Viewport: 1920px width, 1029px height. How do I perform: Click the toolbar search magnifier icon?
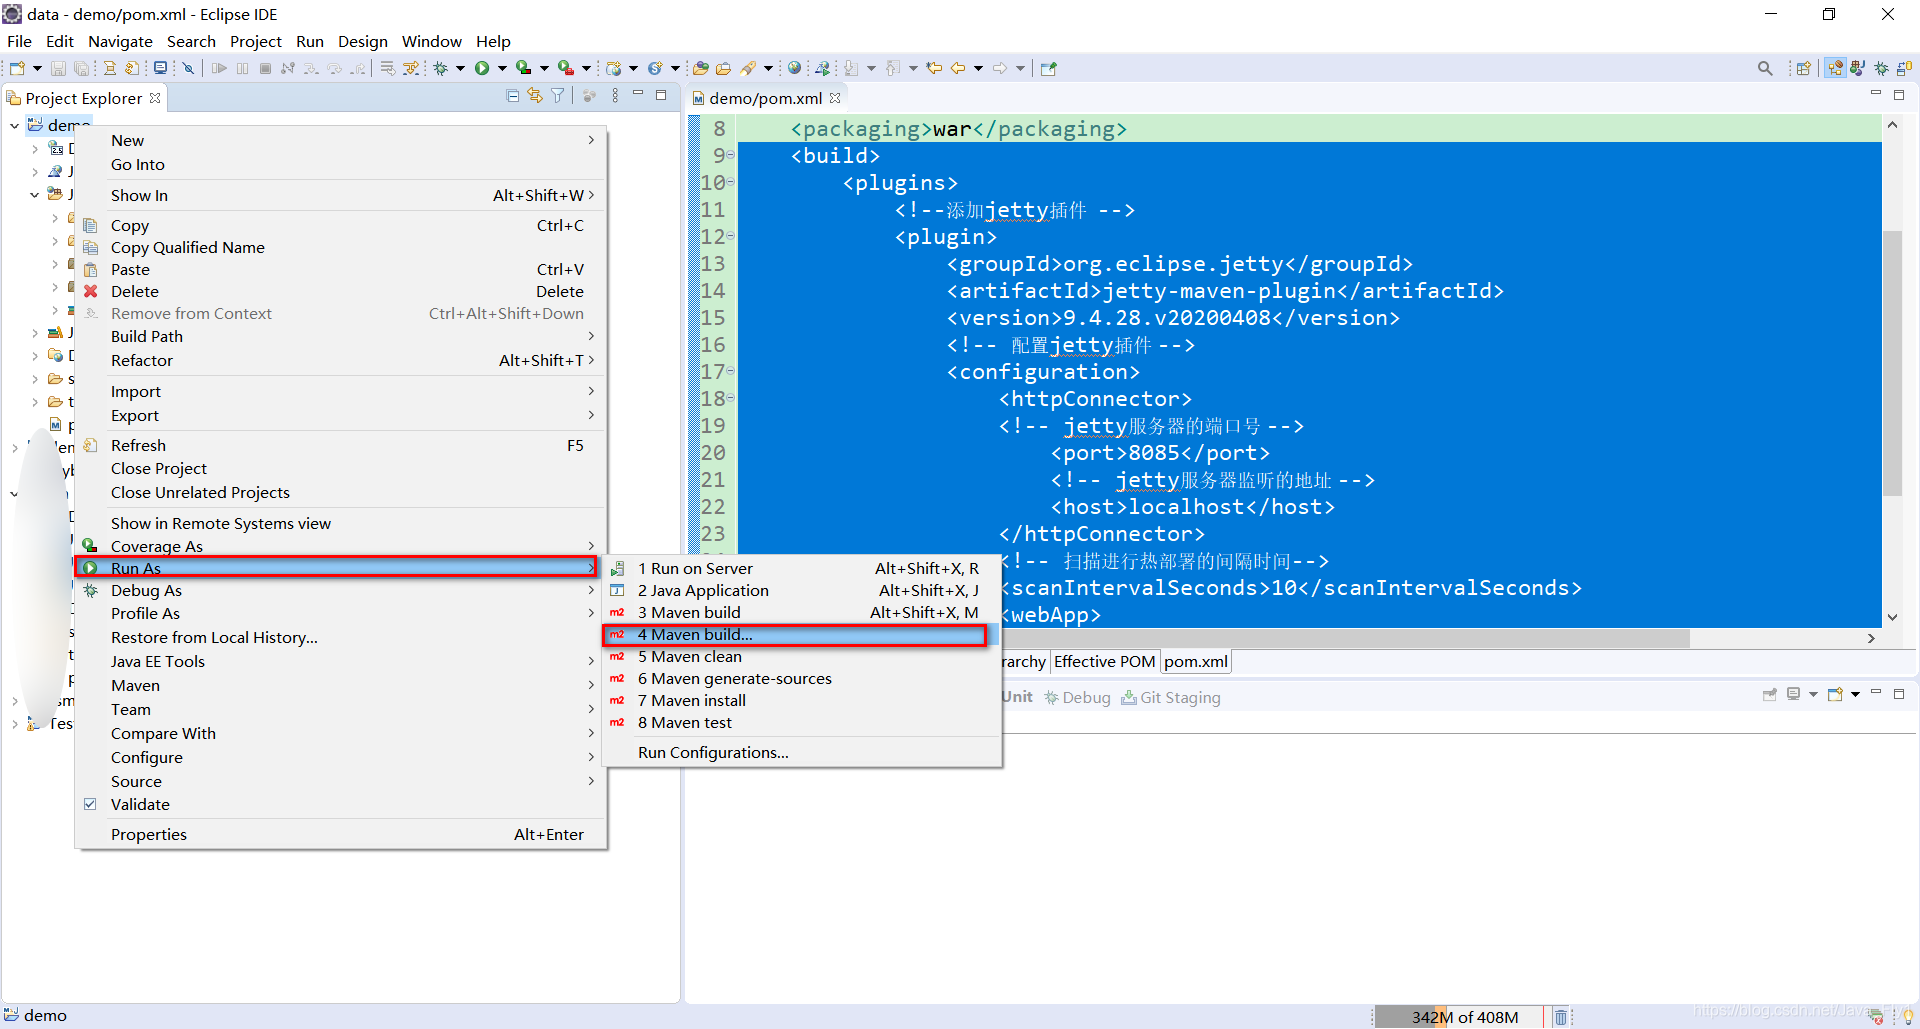coord(1765,68)
